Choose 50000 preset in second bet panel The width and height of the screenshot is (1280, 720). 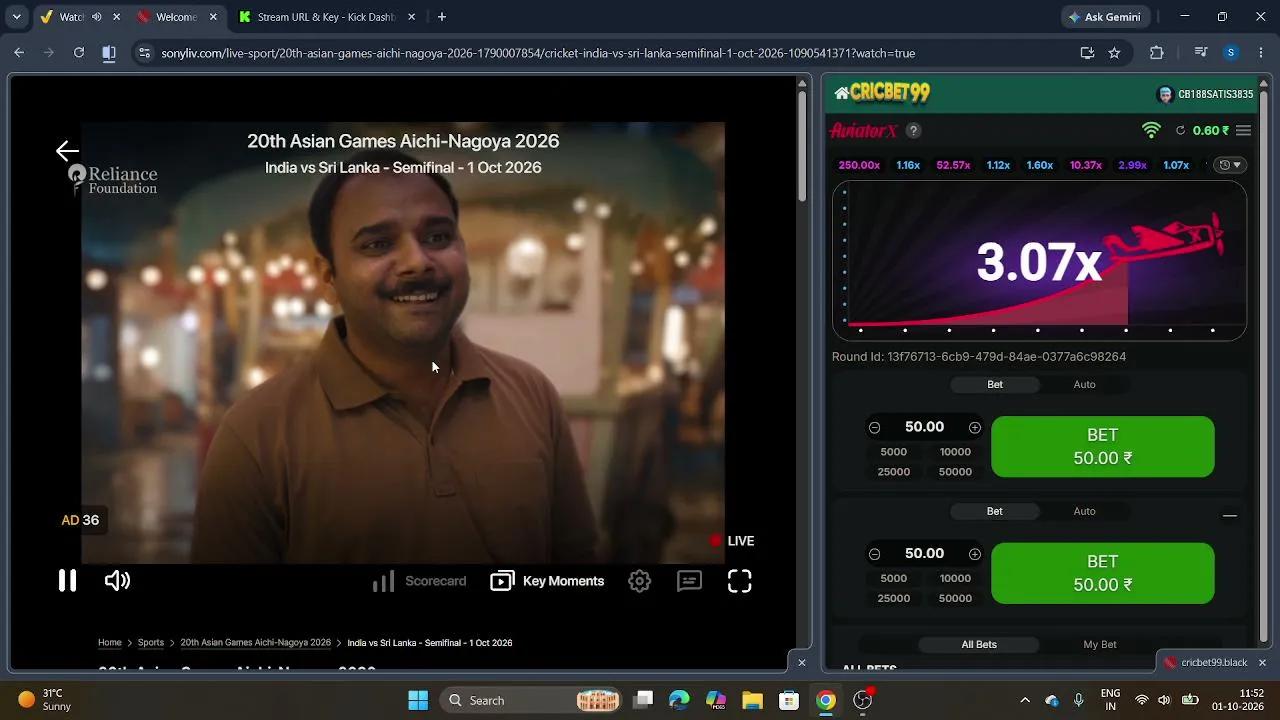(x=955, y=598)
